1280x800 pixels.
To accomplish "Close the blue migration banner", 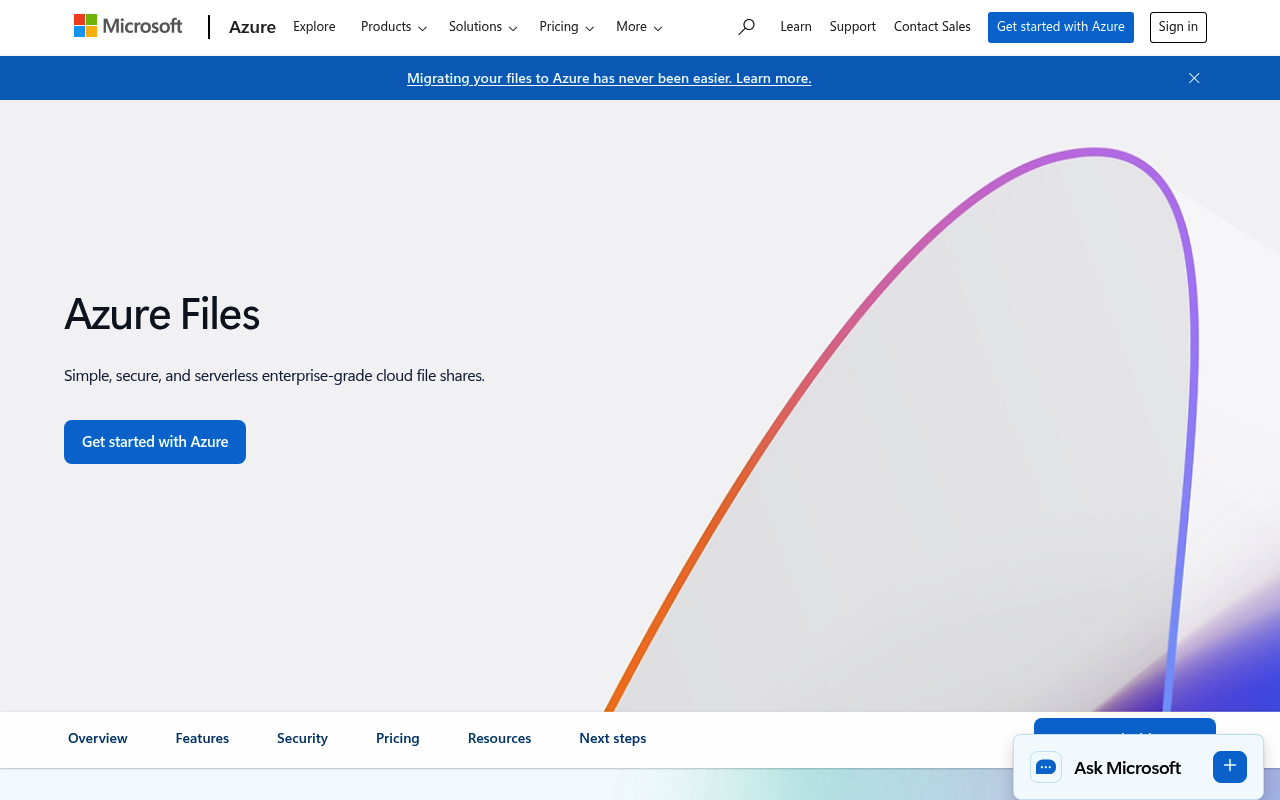I will pos(1194,78).
